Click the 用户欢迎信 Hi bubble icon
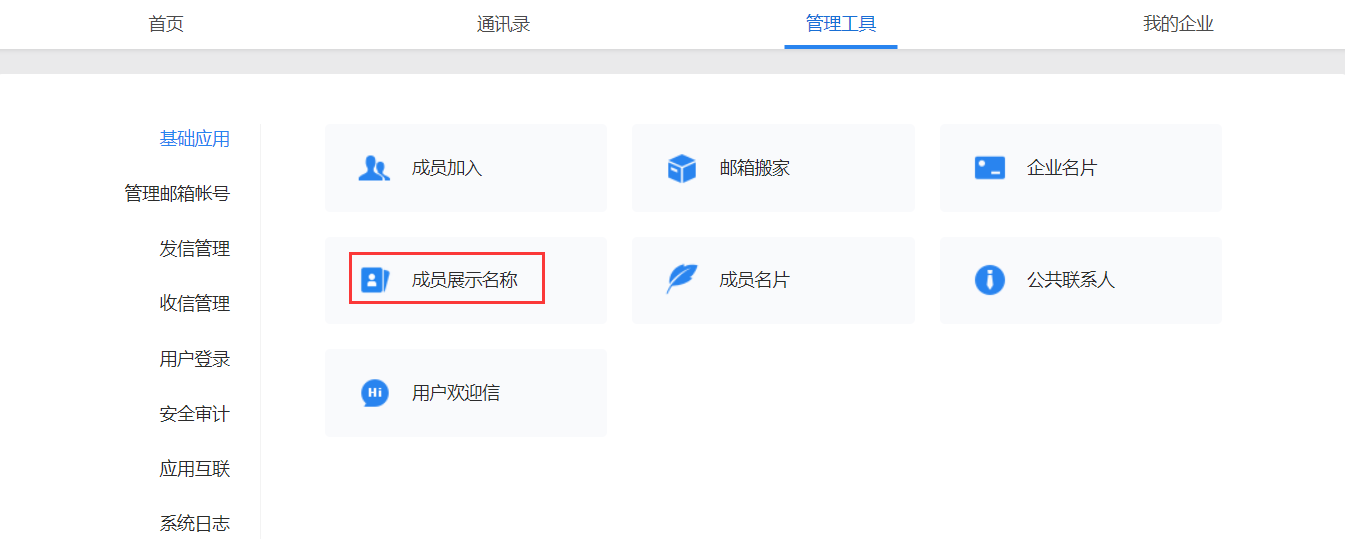The height and width of the screenshot is (548, 1345). (374, 393)
